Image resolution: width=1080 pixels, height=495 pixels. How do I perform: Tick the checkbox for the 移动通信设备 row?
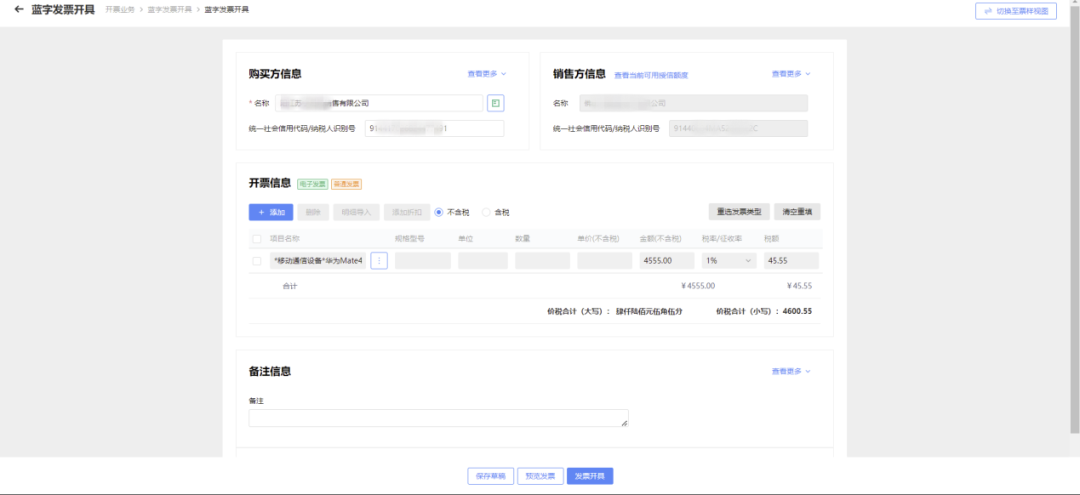[x=257, y=261]
